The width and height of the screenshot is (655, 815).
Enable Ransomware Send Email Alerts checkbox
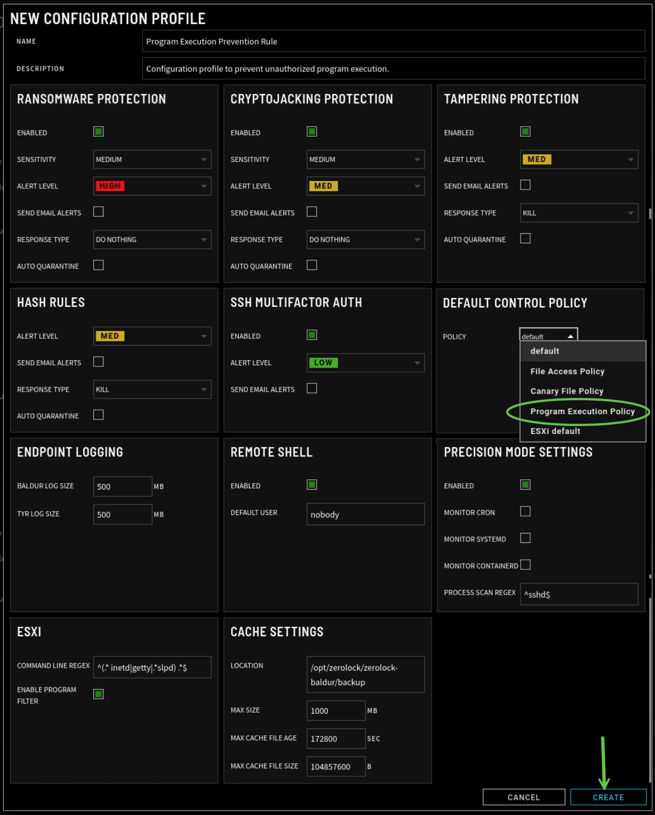pyautogui.click(x=98, y=212)
